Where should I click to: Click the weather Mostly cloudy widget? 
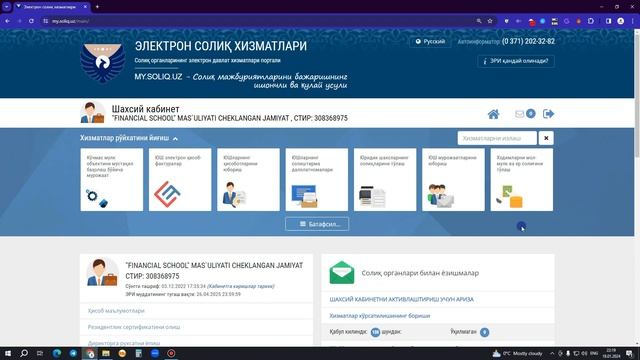click(x=518, y=353)
